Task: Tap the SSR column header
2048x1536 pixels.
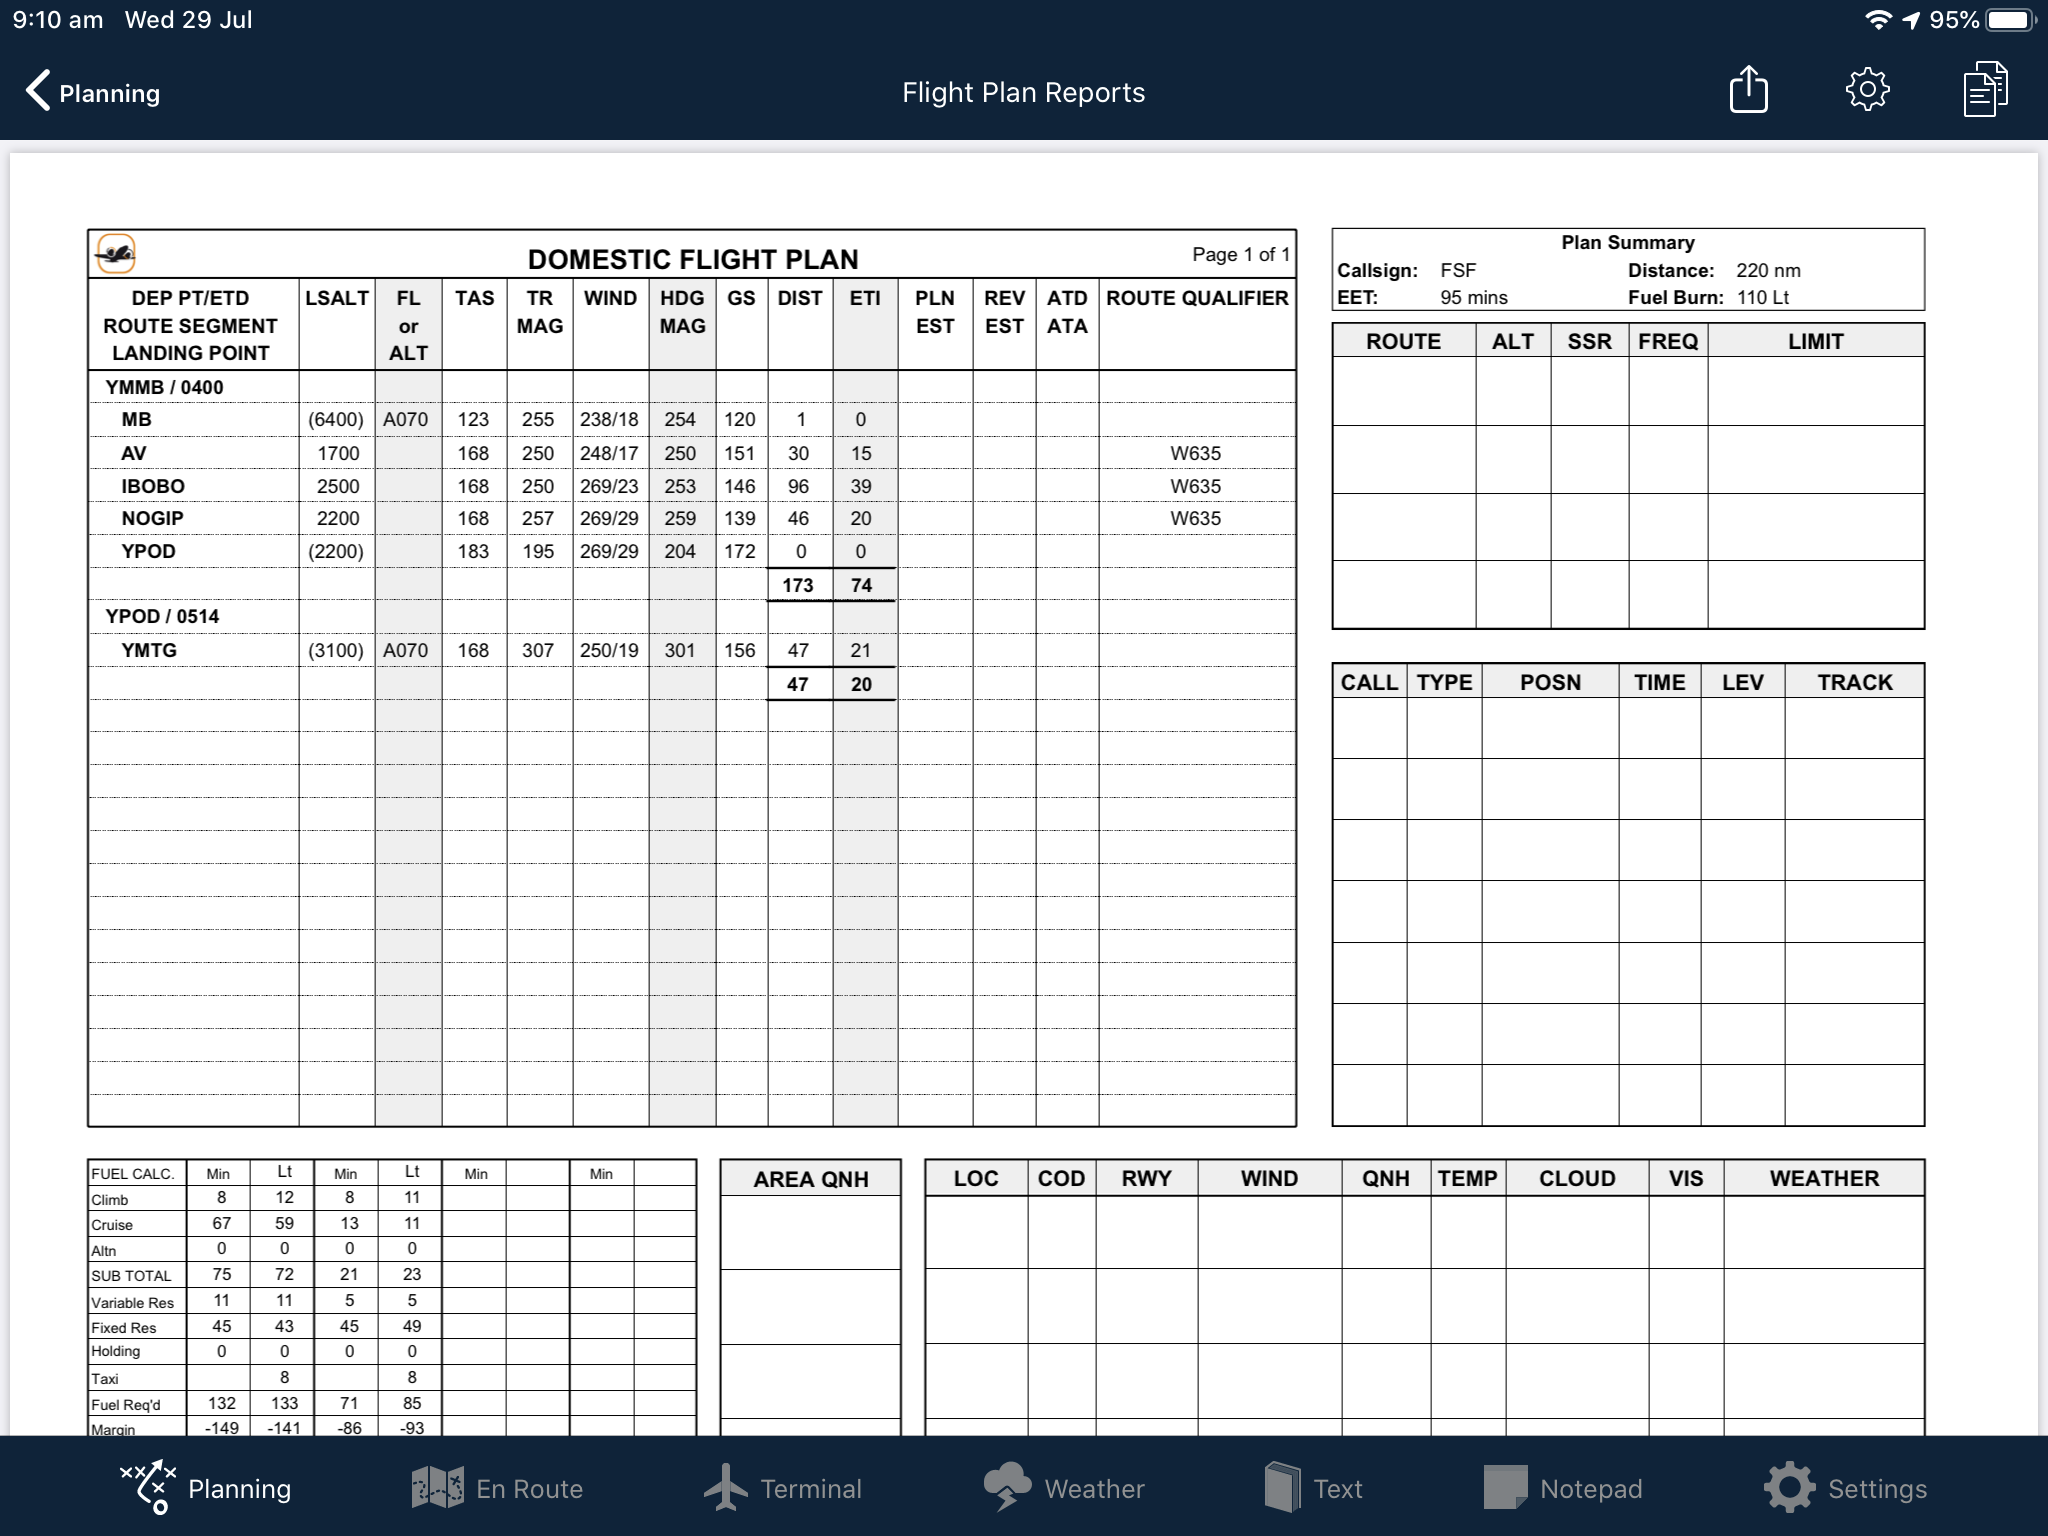Action: tap(1589, 341)
